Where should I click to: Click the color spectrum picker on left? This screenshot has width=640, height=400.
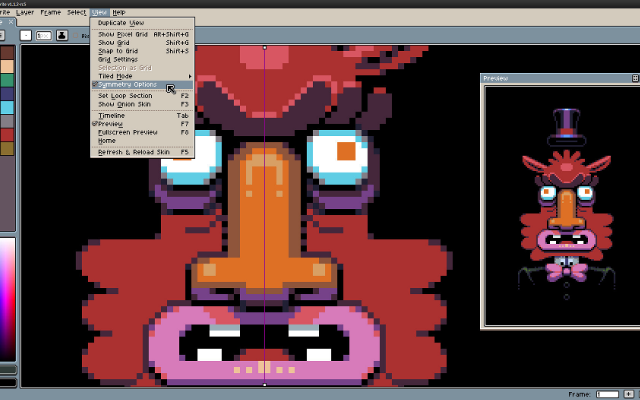pyautogui.click(x=7, y=299)
